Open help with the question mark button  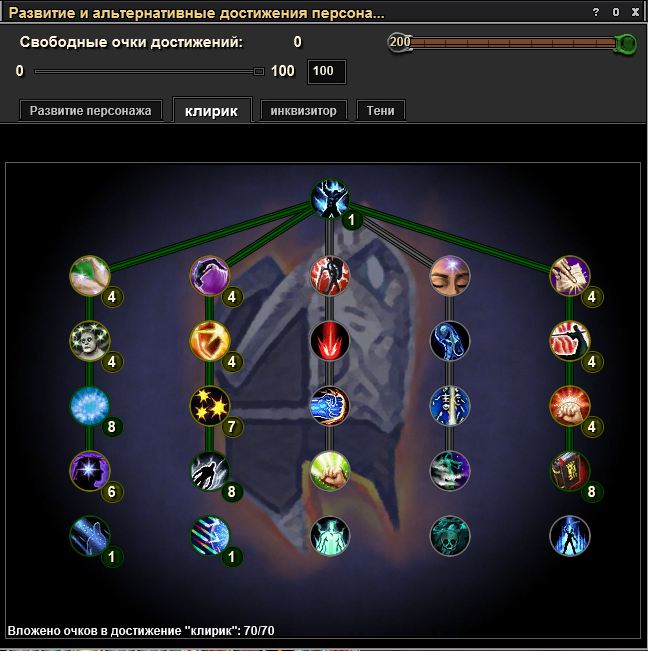pos(596,12)
